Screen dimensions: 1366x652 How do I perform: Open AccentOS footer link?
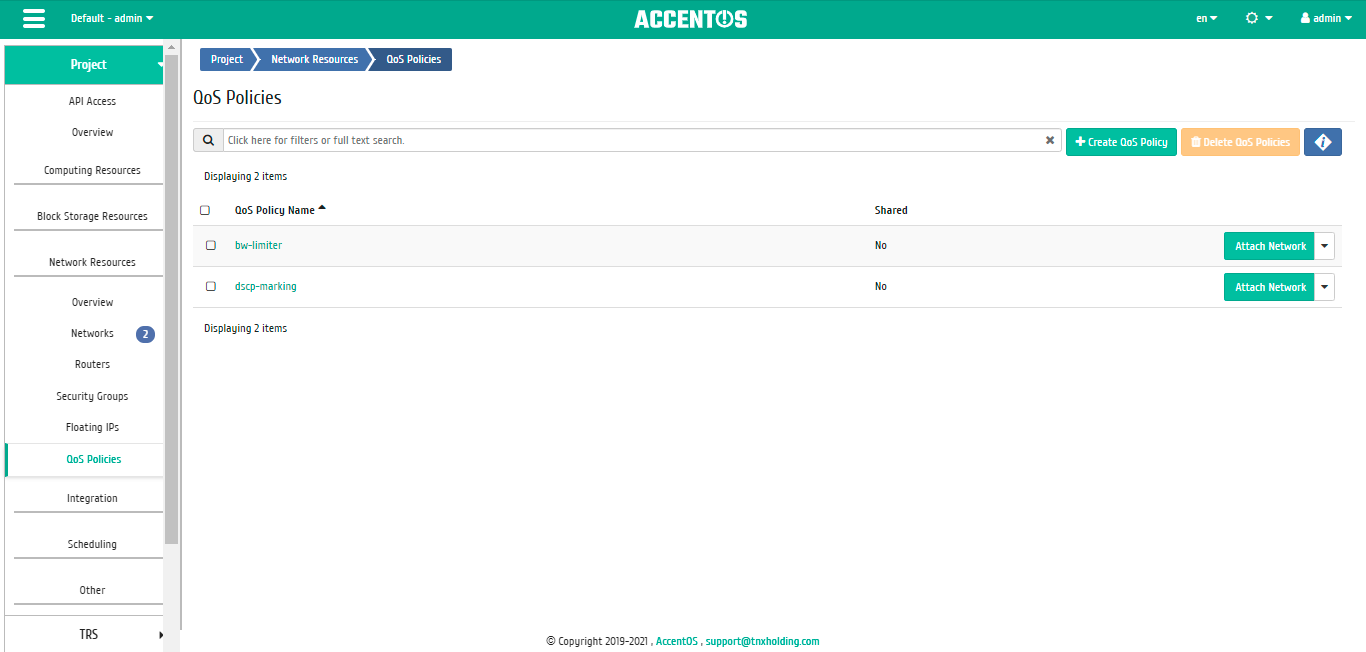coord(676,641)
